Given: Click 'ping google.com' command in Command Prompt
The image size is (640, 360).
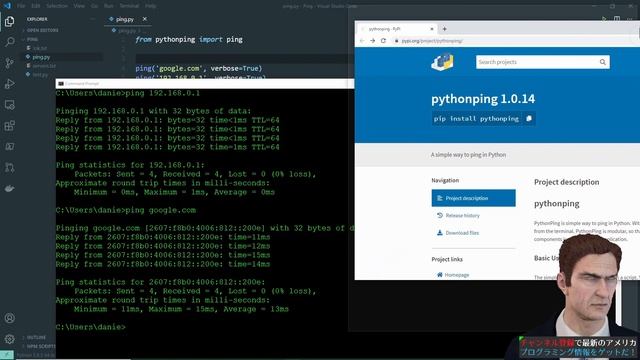Looking at the screenshot, I should click(161, 210).
